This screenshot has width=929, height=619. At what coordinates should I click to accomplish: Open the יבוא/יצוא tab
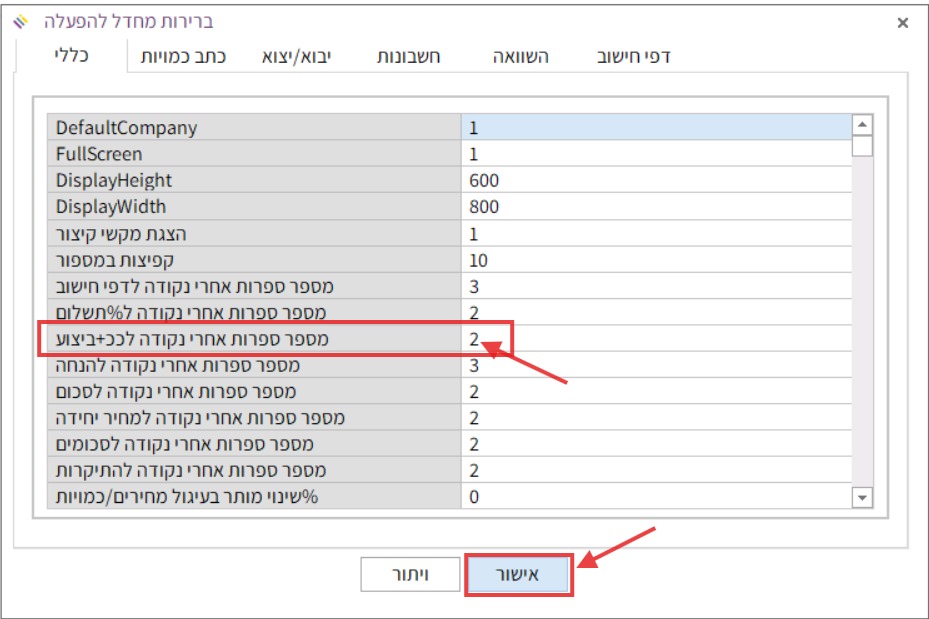(x=297, y=57)
